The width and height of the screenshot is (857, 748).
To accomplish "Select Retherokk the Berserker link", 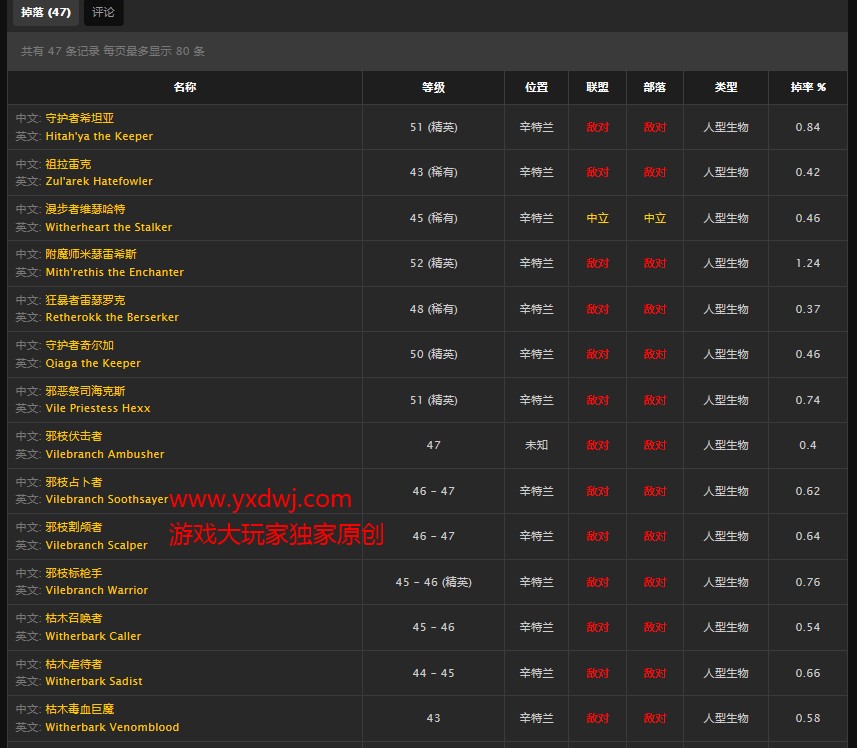I will [x=112, y=317].
